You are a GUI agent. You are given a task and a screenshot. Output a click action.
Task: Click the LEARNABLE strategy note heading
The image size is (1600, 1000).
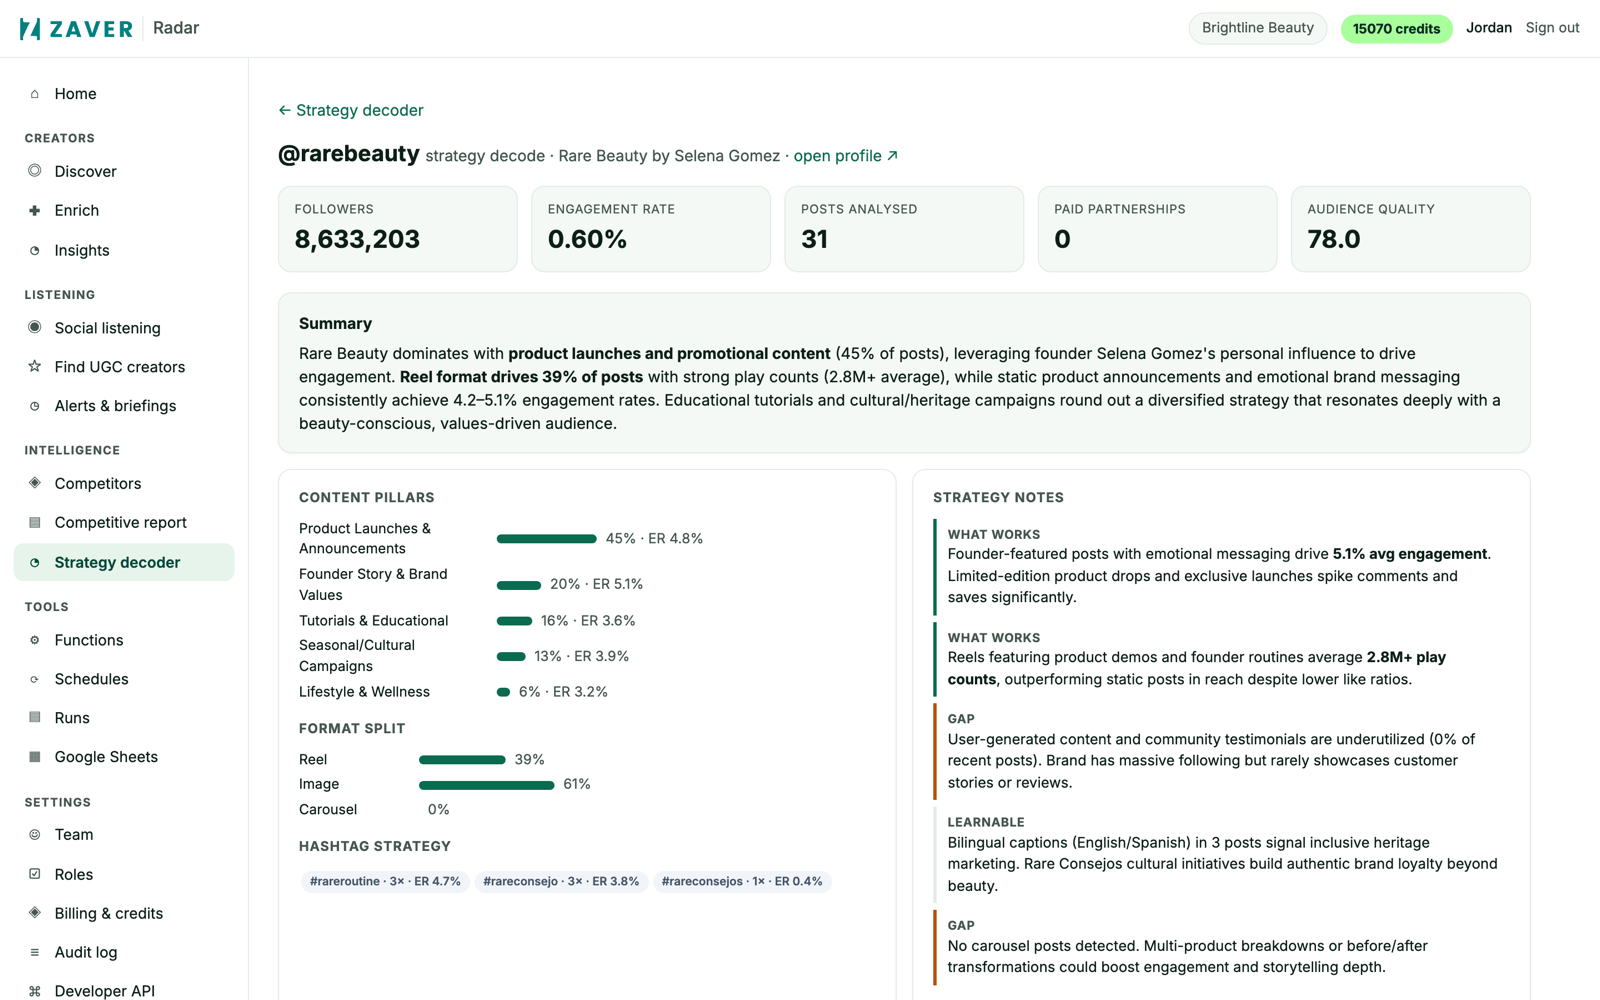[x=986, y=822]
